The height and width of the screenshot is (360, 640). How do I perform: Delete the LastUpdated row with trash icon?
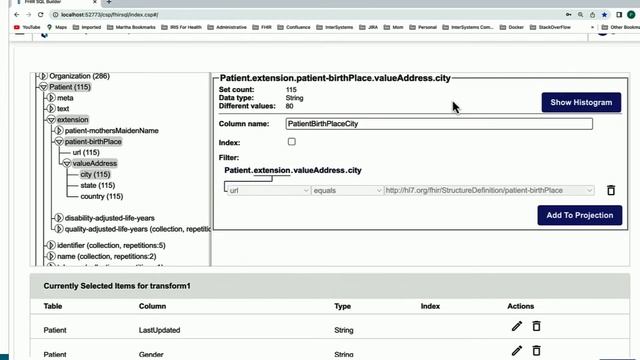pyautogui.click(x=536, y=326)
